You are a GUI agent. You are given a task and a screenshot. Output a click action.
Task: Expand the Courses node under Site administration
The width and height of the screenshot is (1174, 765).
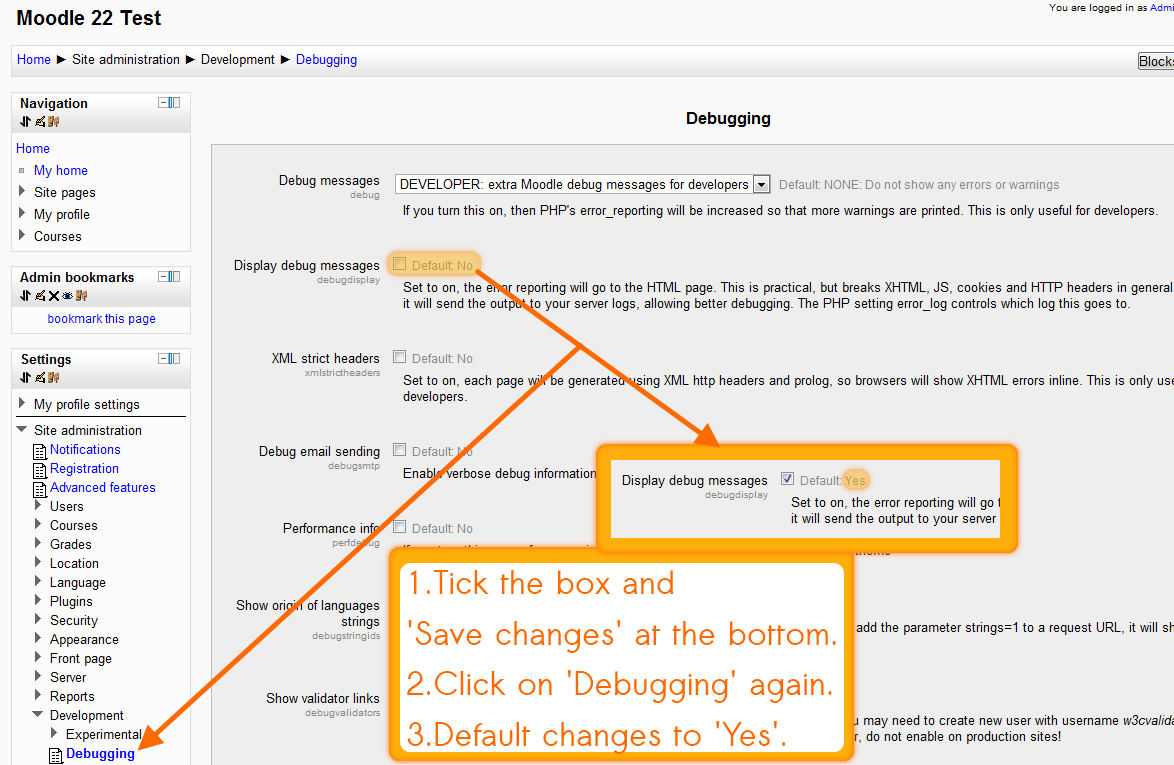coord(38,524)
